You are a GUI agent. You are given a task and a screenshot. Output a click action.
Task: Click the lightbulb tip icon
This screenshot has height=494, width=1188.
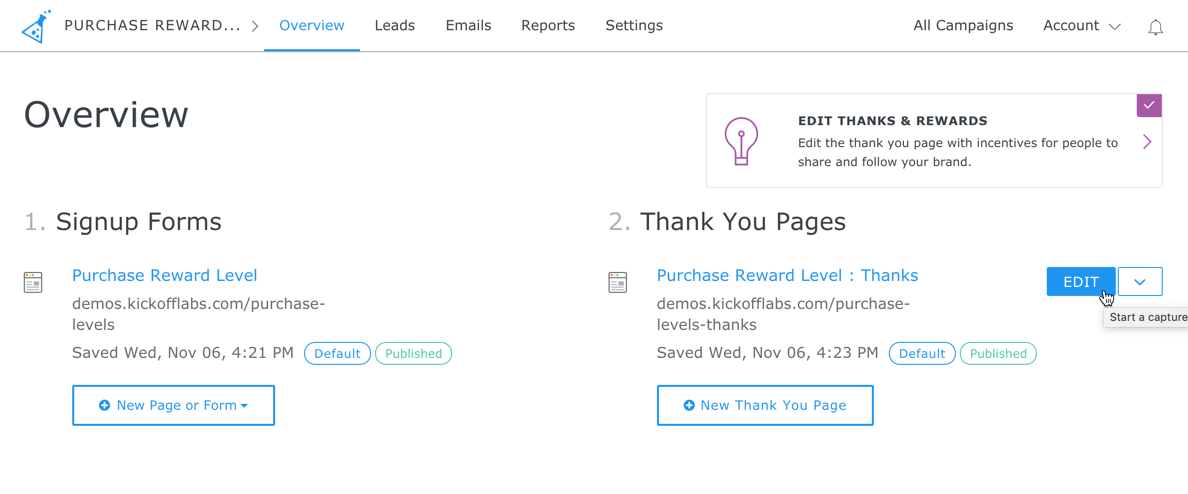(x=741, y=141)
